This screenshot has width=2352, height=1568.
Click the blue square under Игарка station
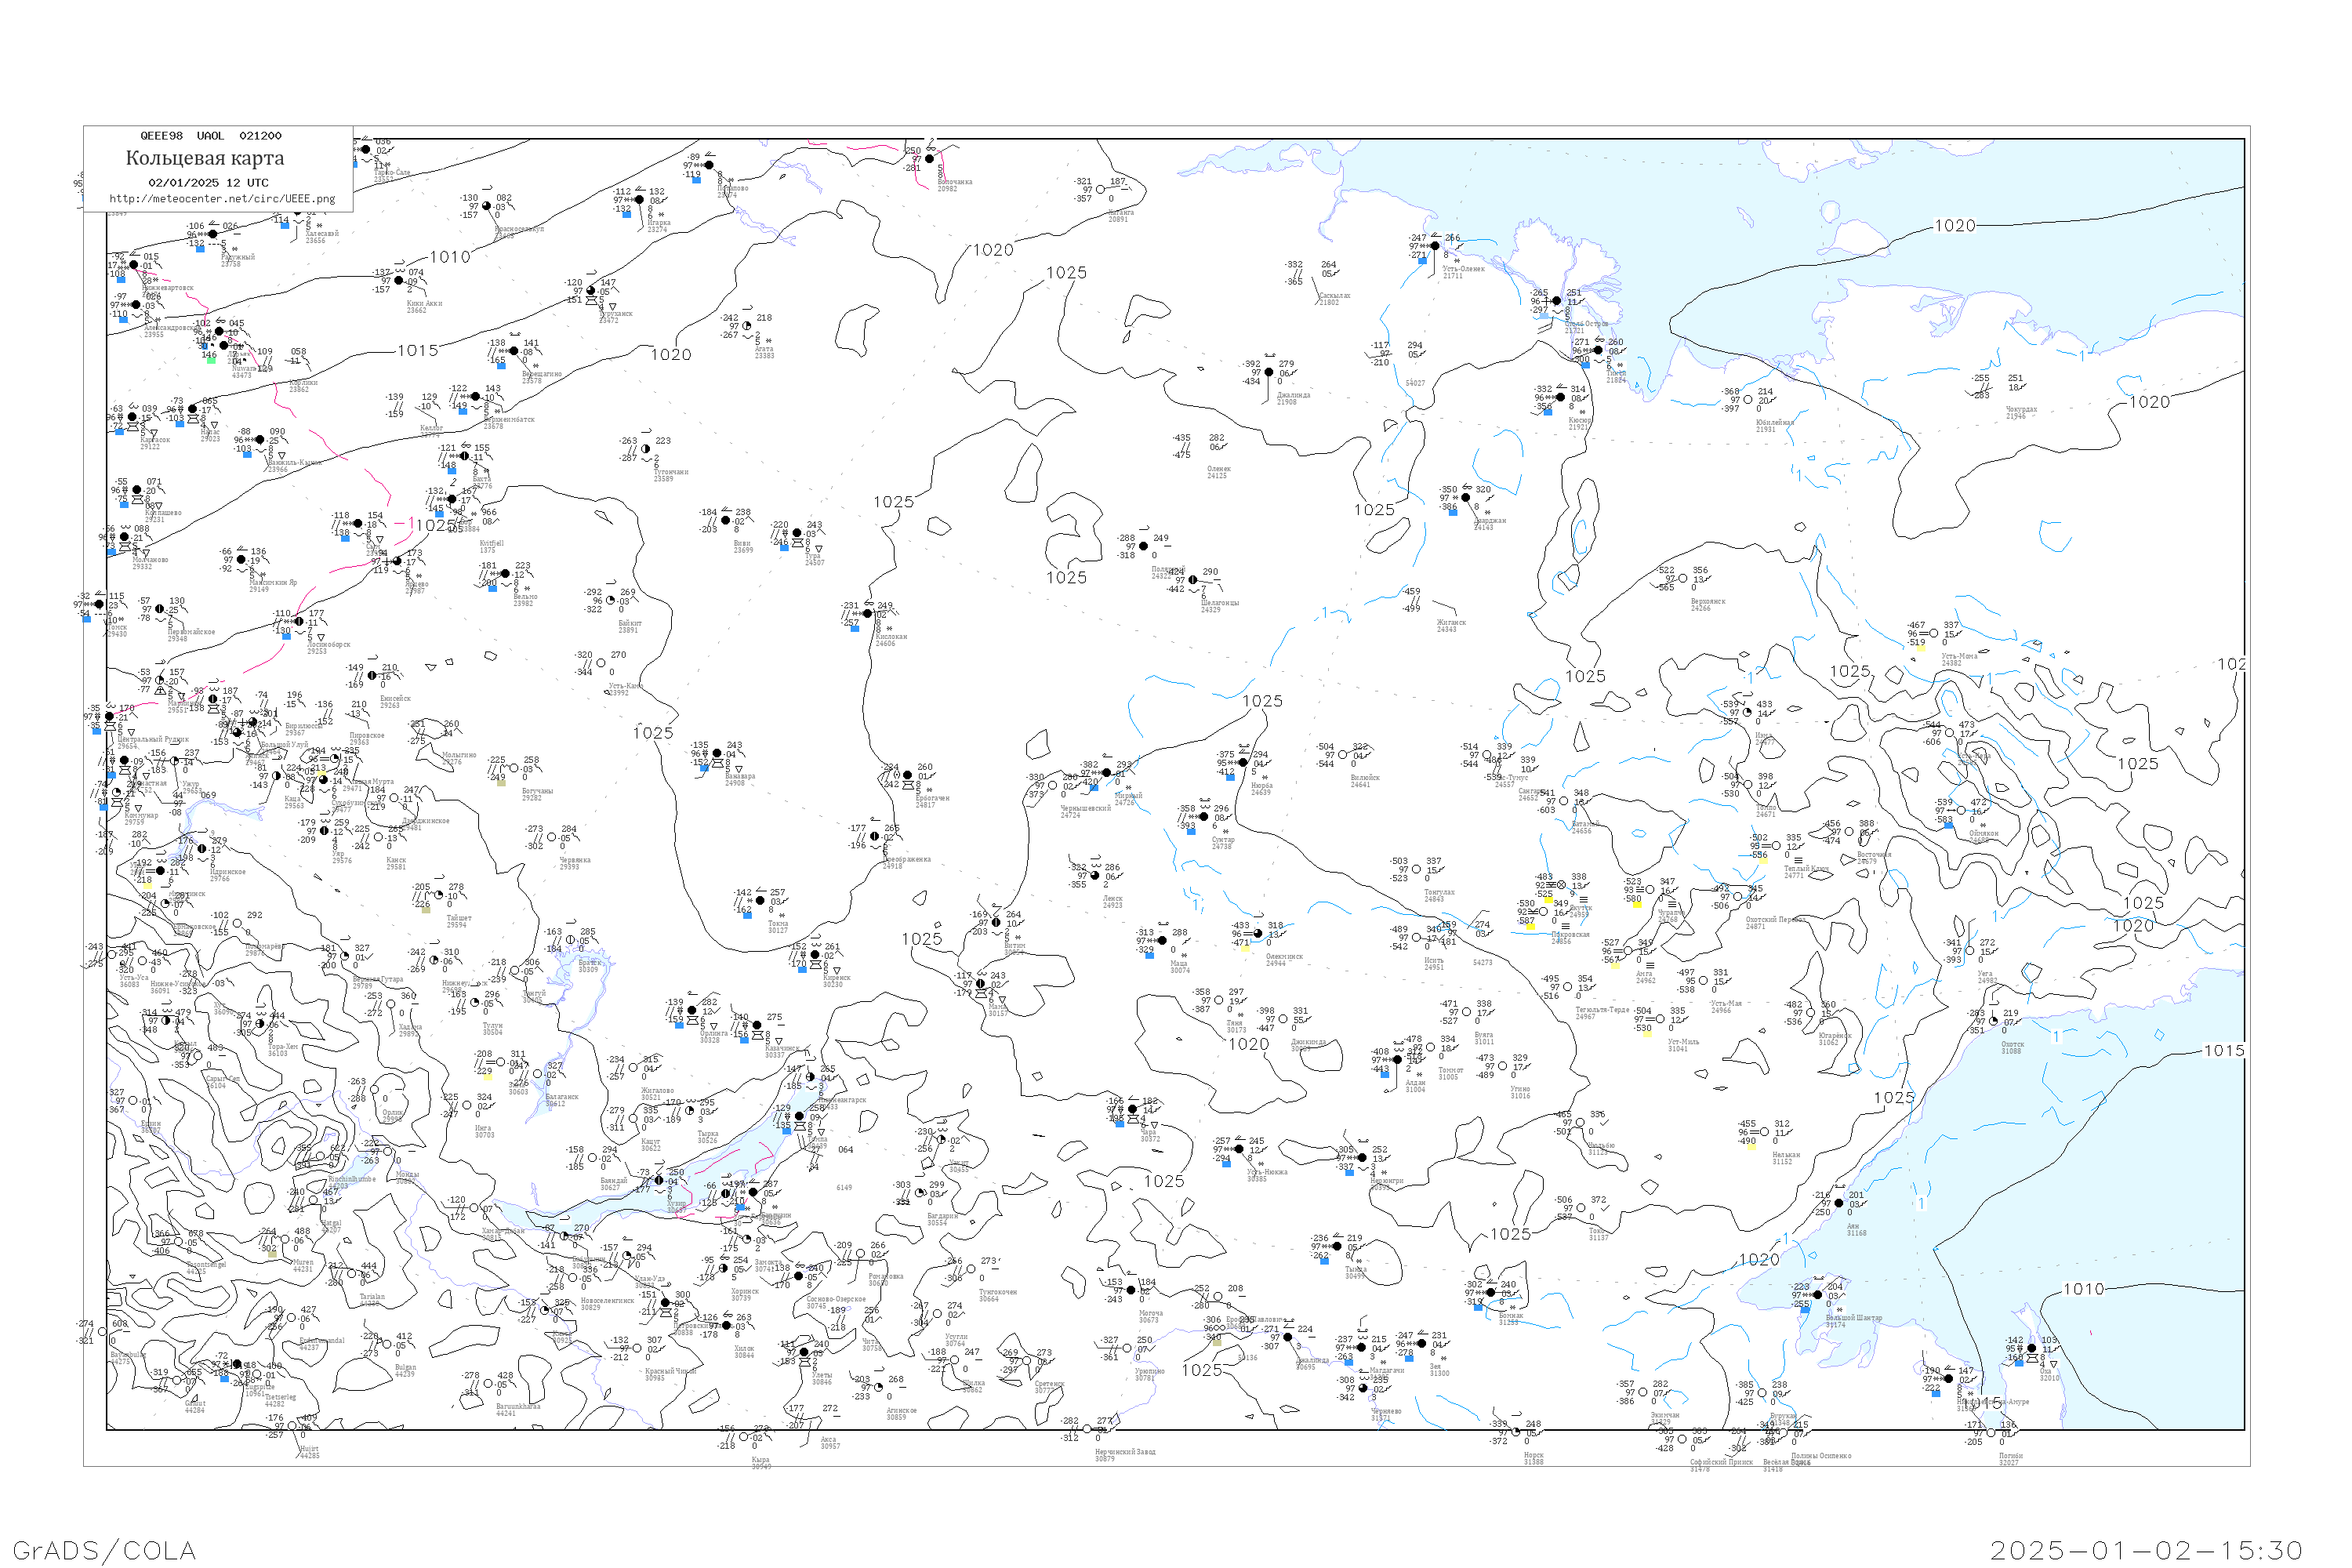tap(627, 214)
